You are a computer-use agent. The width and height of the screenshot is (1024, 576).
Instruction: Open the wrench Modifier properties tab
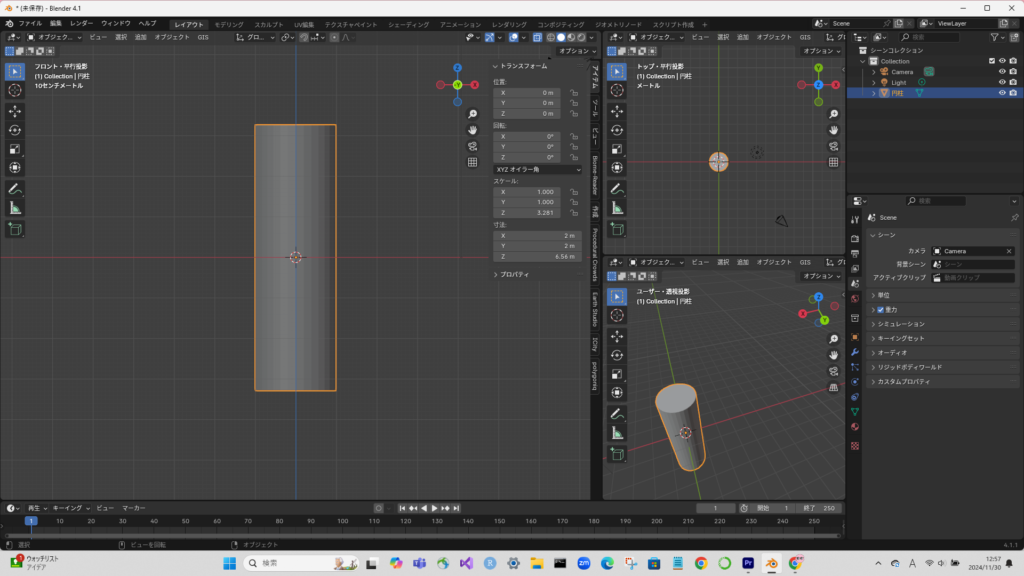[x=855, y=353]
